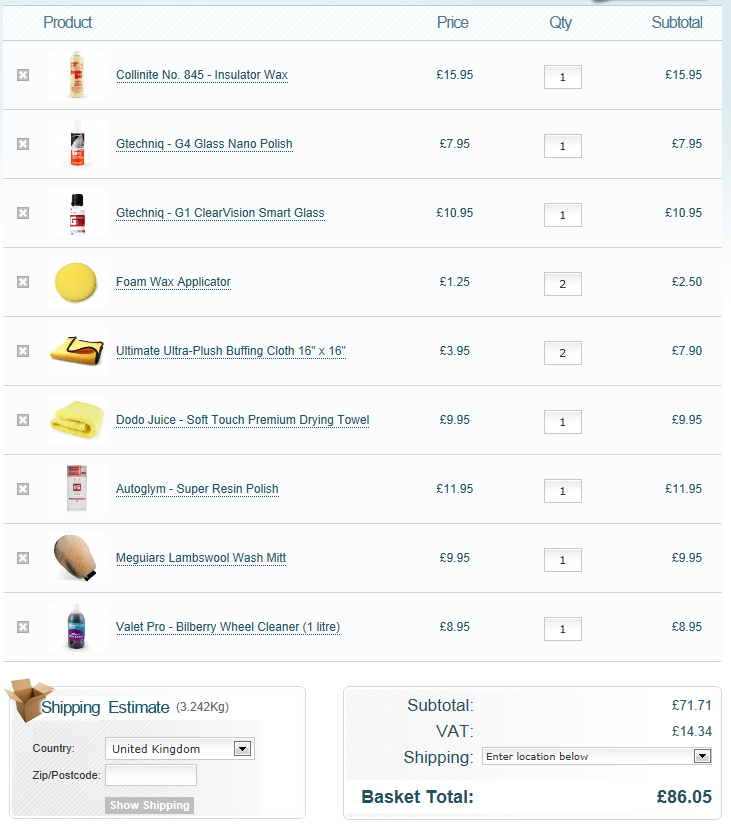Remove Foam Wax Applicator from basket

23,282
